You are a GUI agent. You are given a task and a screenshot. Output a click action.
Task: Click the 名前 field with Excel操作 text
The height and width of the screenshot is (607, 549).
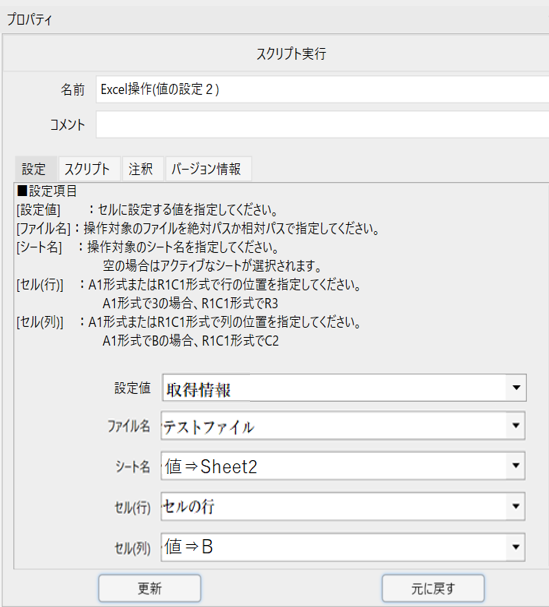322,89
